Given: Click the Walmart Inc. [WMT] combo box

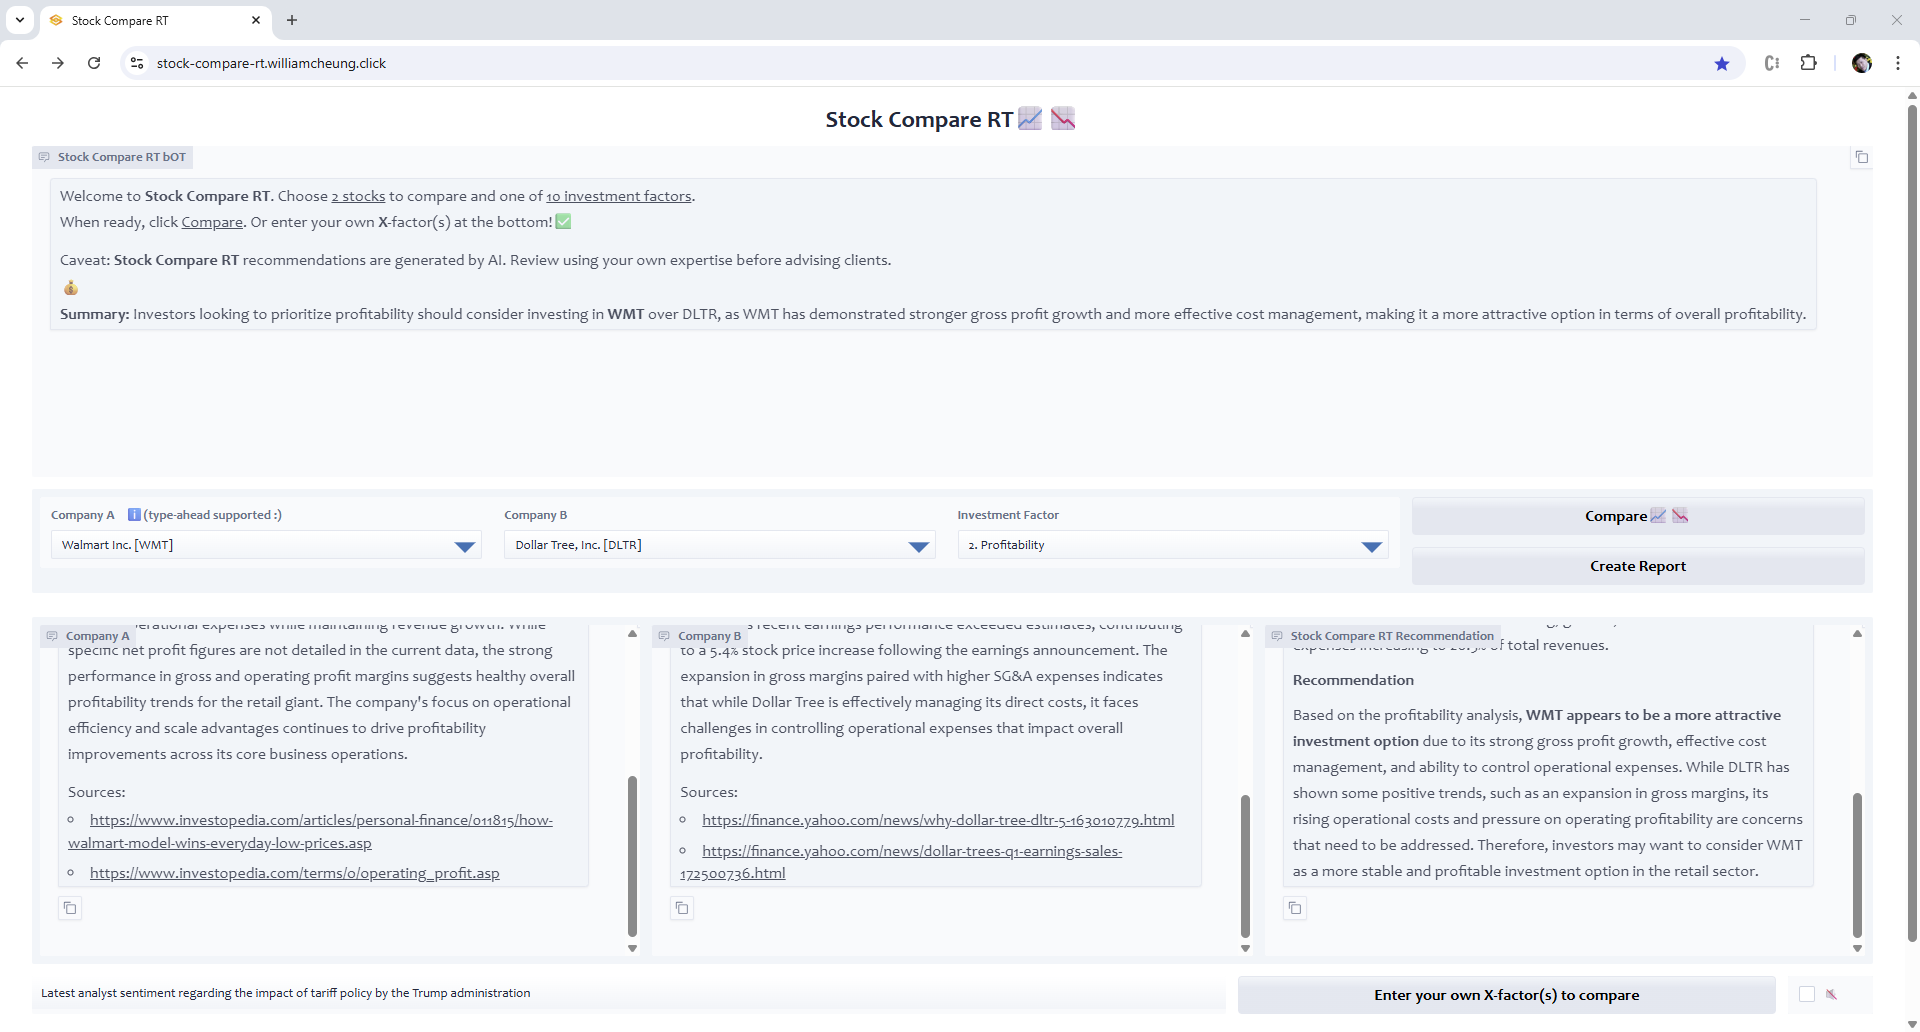Looking at the screenshot, I should click(x=266, y=545).
